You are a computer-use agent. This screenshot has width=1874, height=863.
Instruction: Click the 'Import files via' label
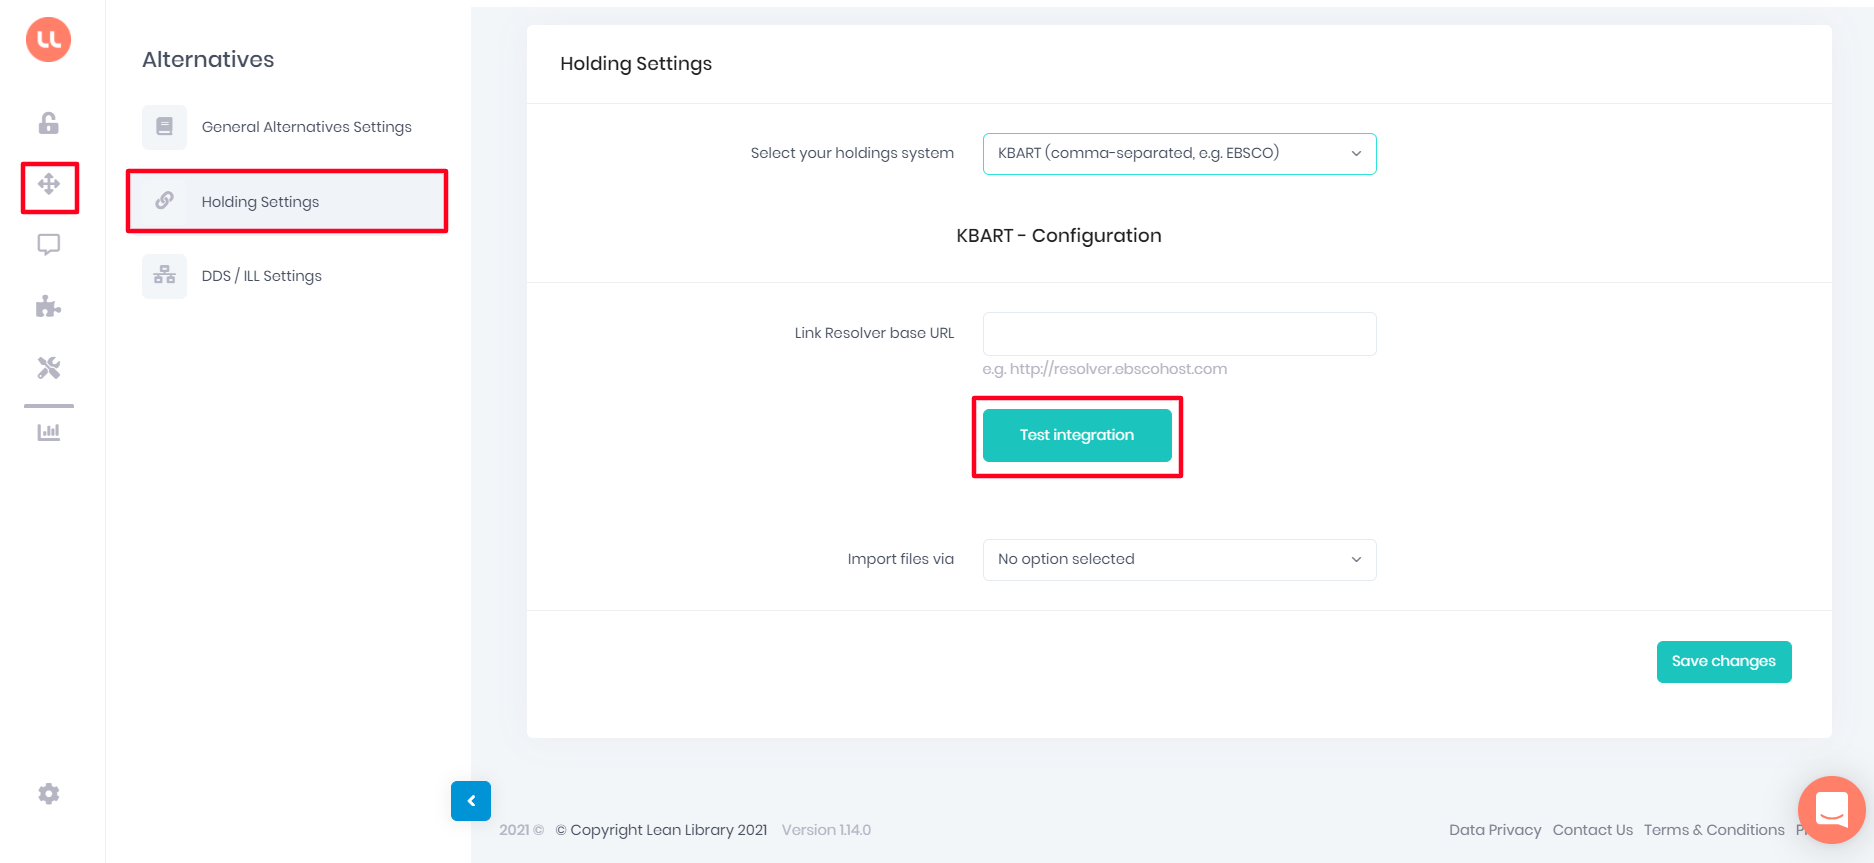point(900,559)
